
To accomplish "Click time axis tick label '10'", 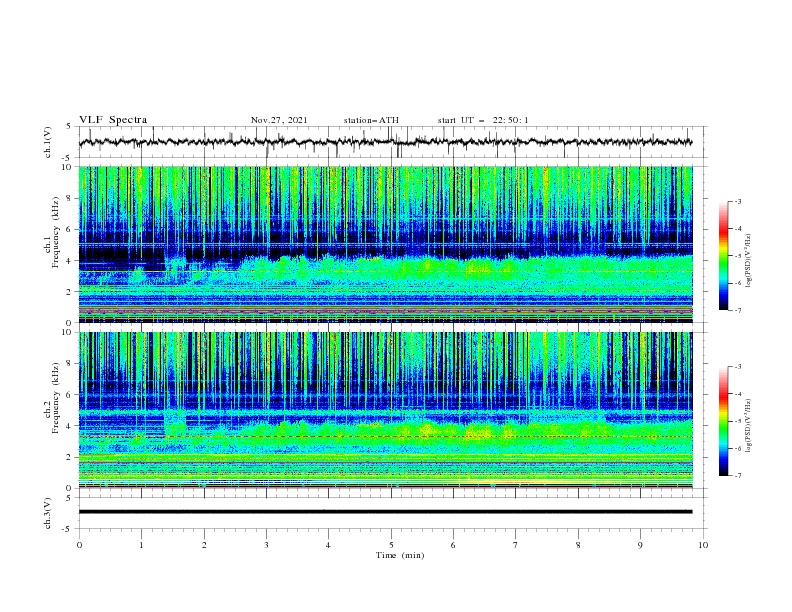I will [x=703, y=545].
